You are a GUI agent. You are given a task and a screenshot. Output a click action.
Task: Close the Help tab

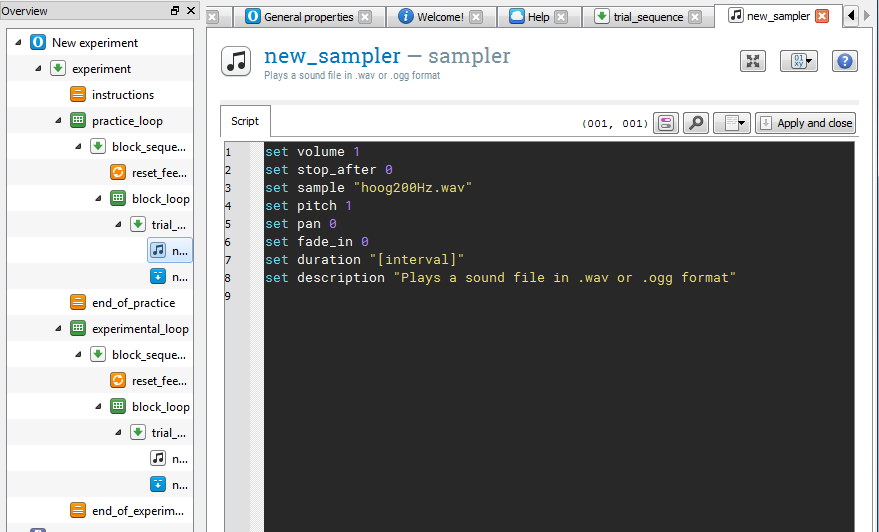(561, 17)
